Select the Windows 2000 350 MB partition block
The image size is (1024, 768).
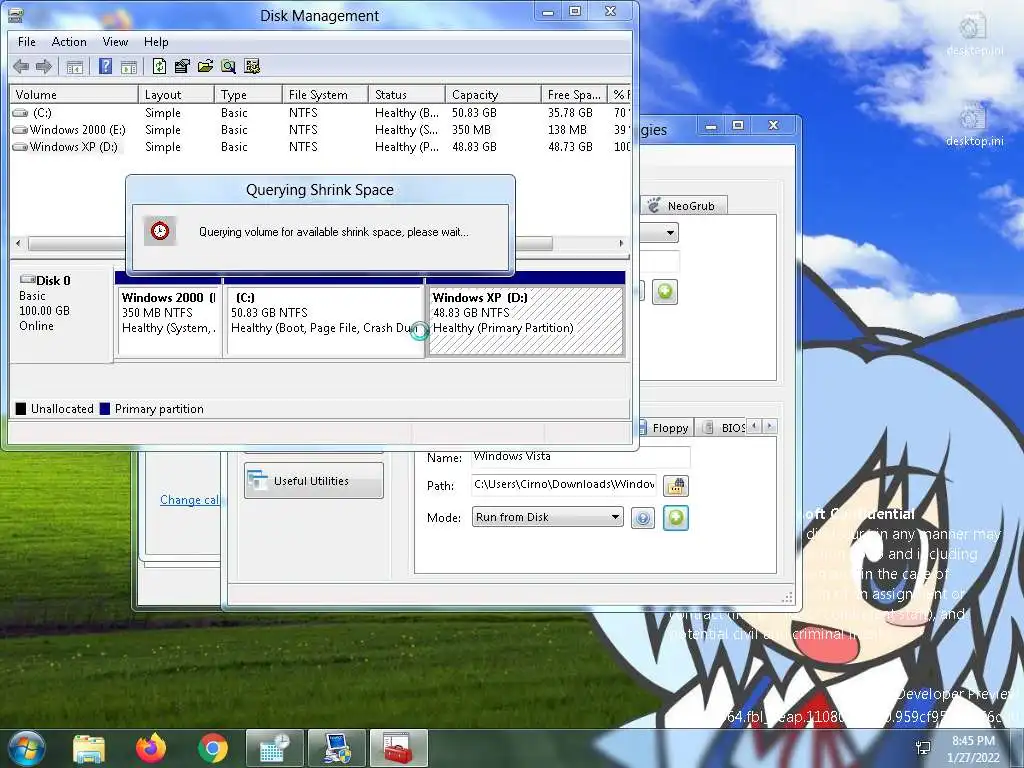coord(168,320)
